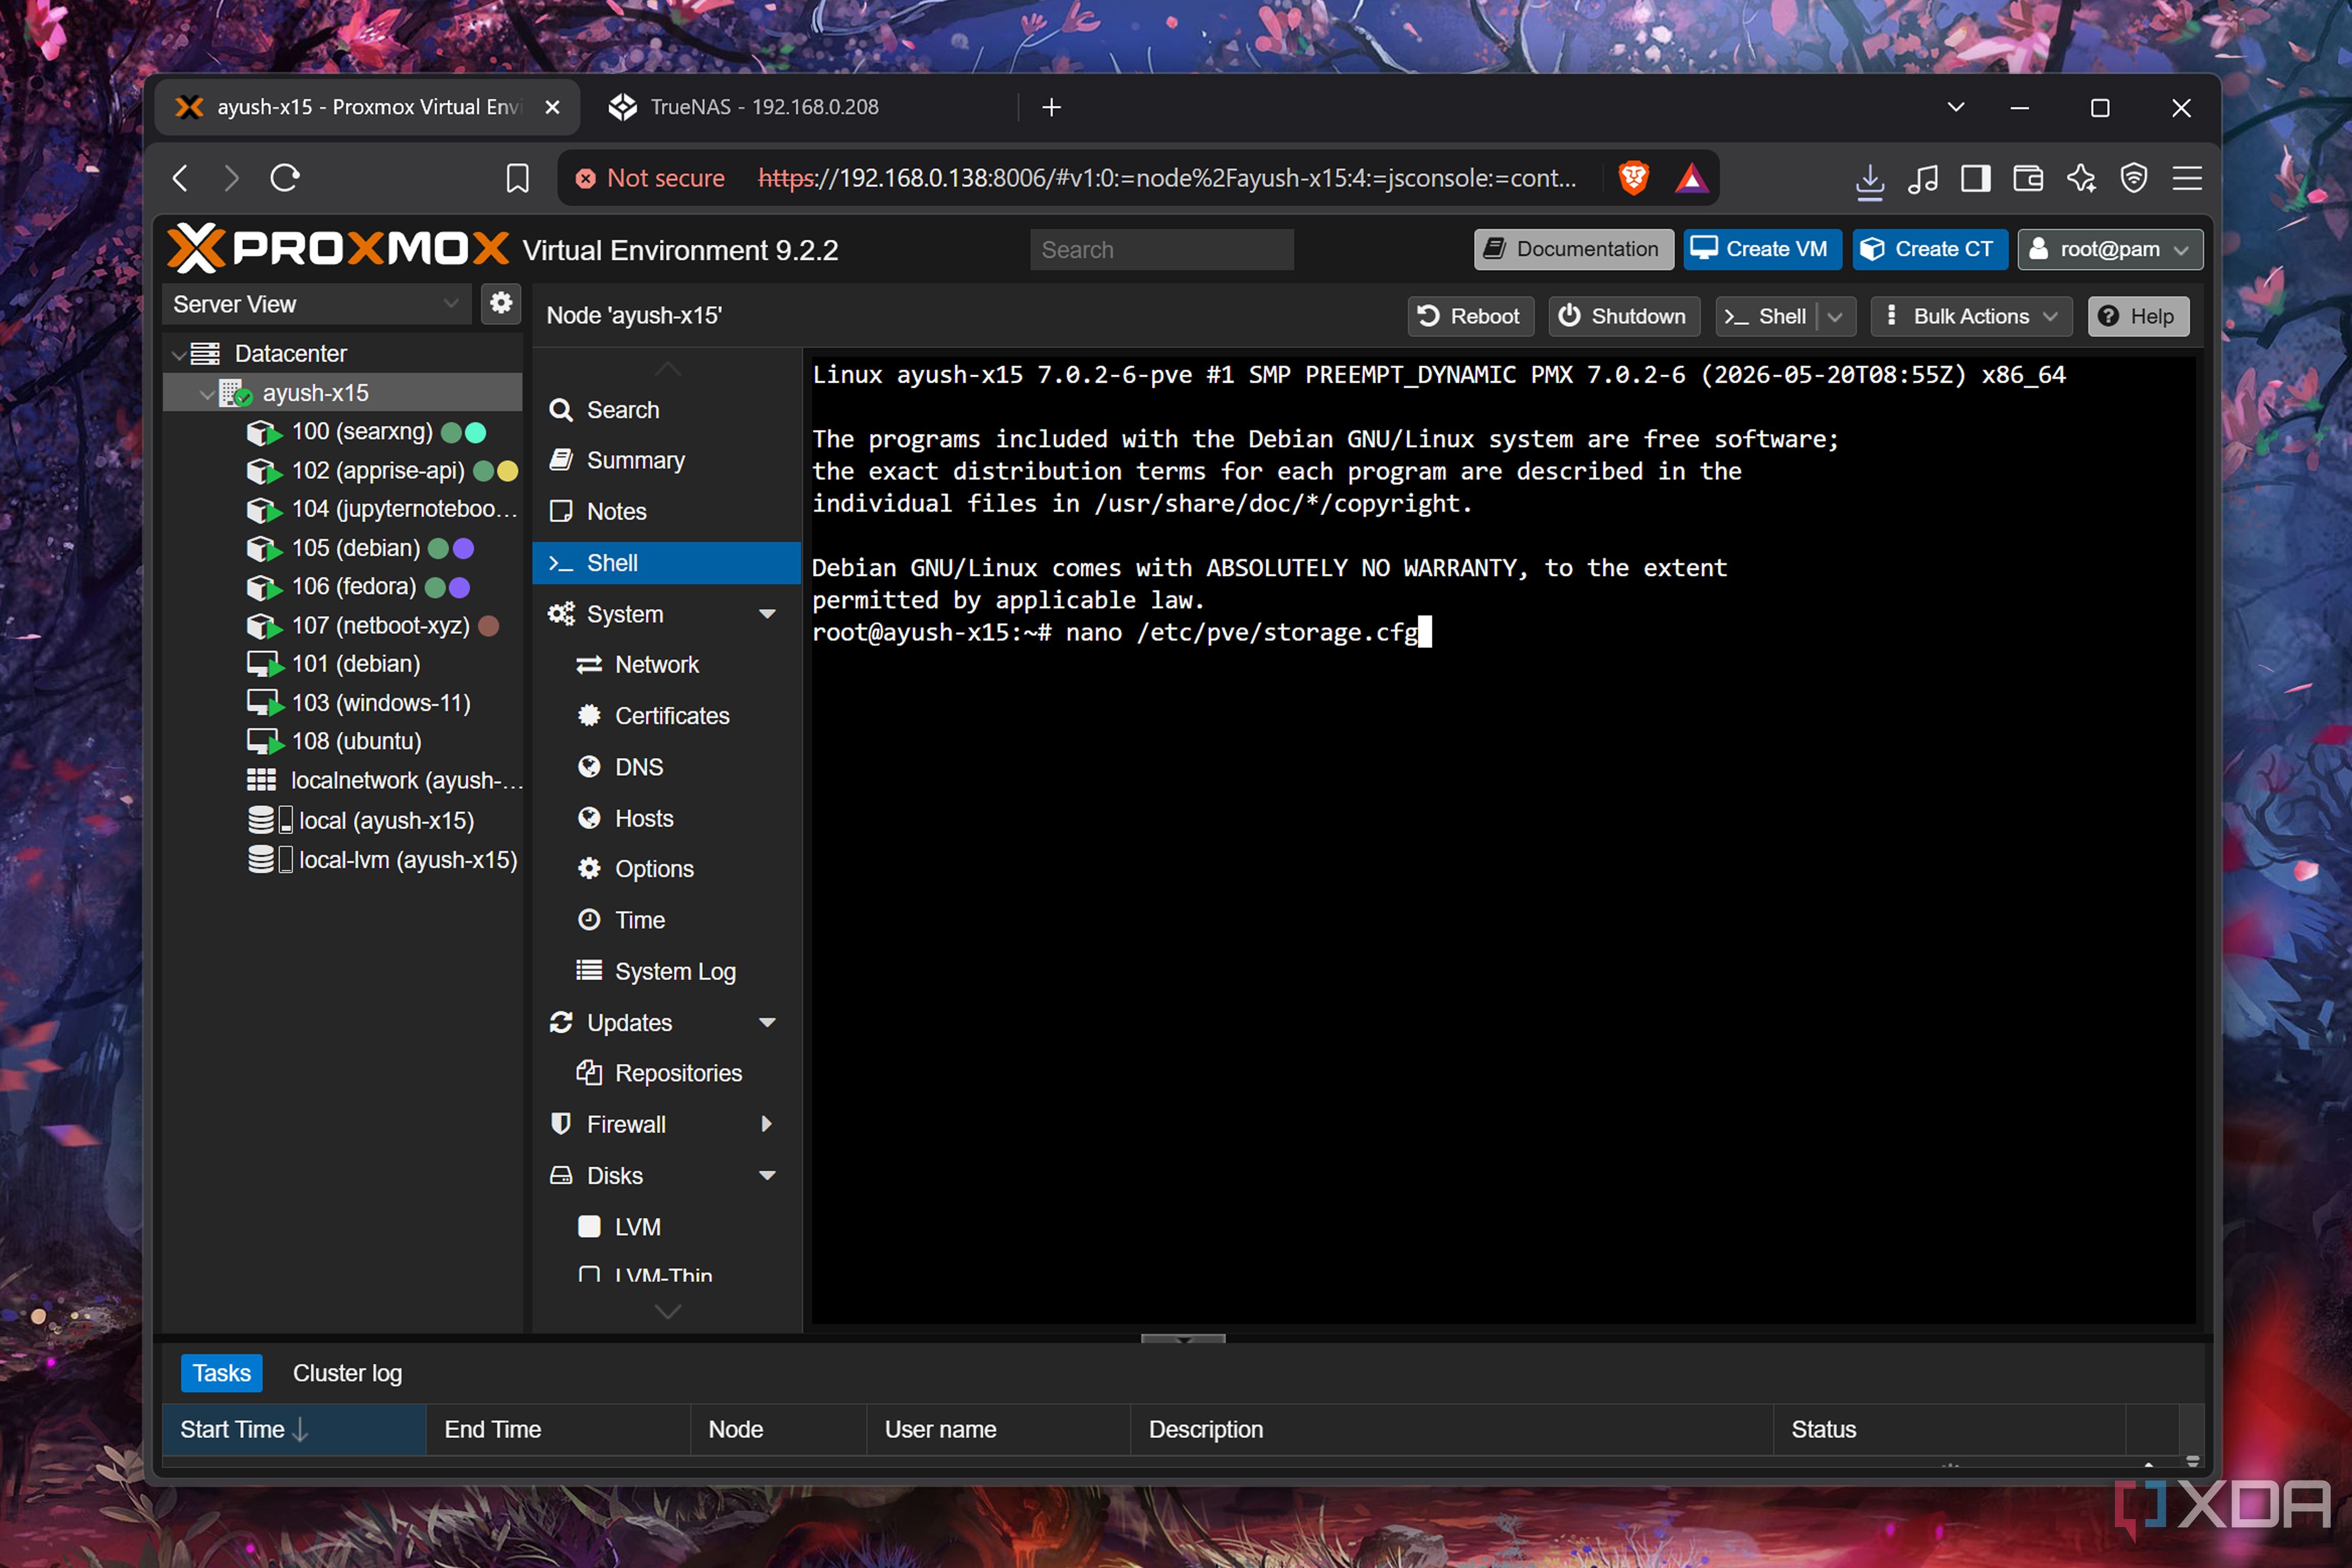The height and width of the screenshot is (1568, 2352).
Task: Expand the Firewall menu section
Action: coord(767,1124)
